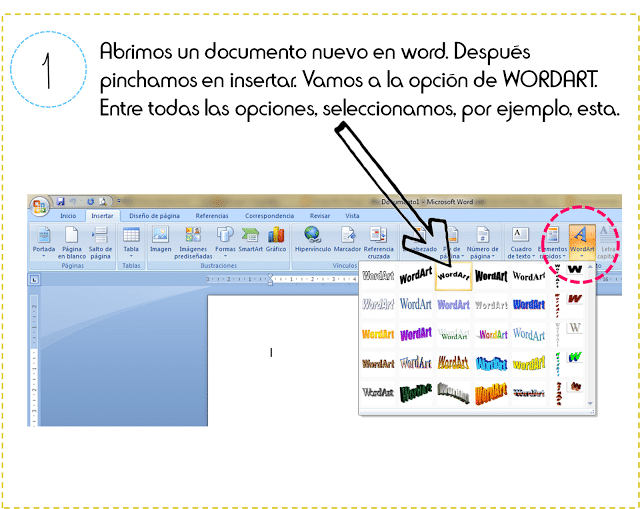
Task: Choose the lavender gradient WordArt style
Action: 453,305
